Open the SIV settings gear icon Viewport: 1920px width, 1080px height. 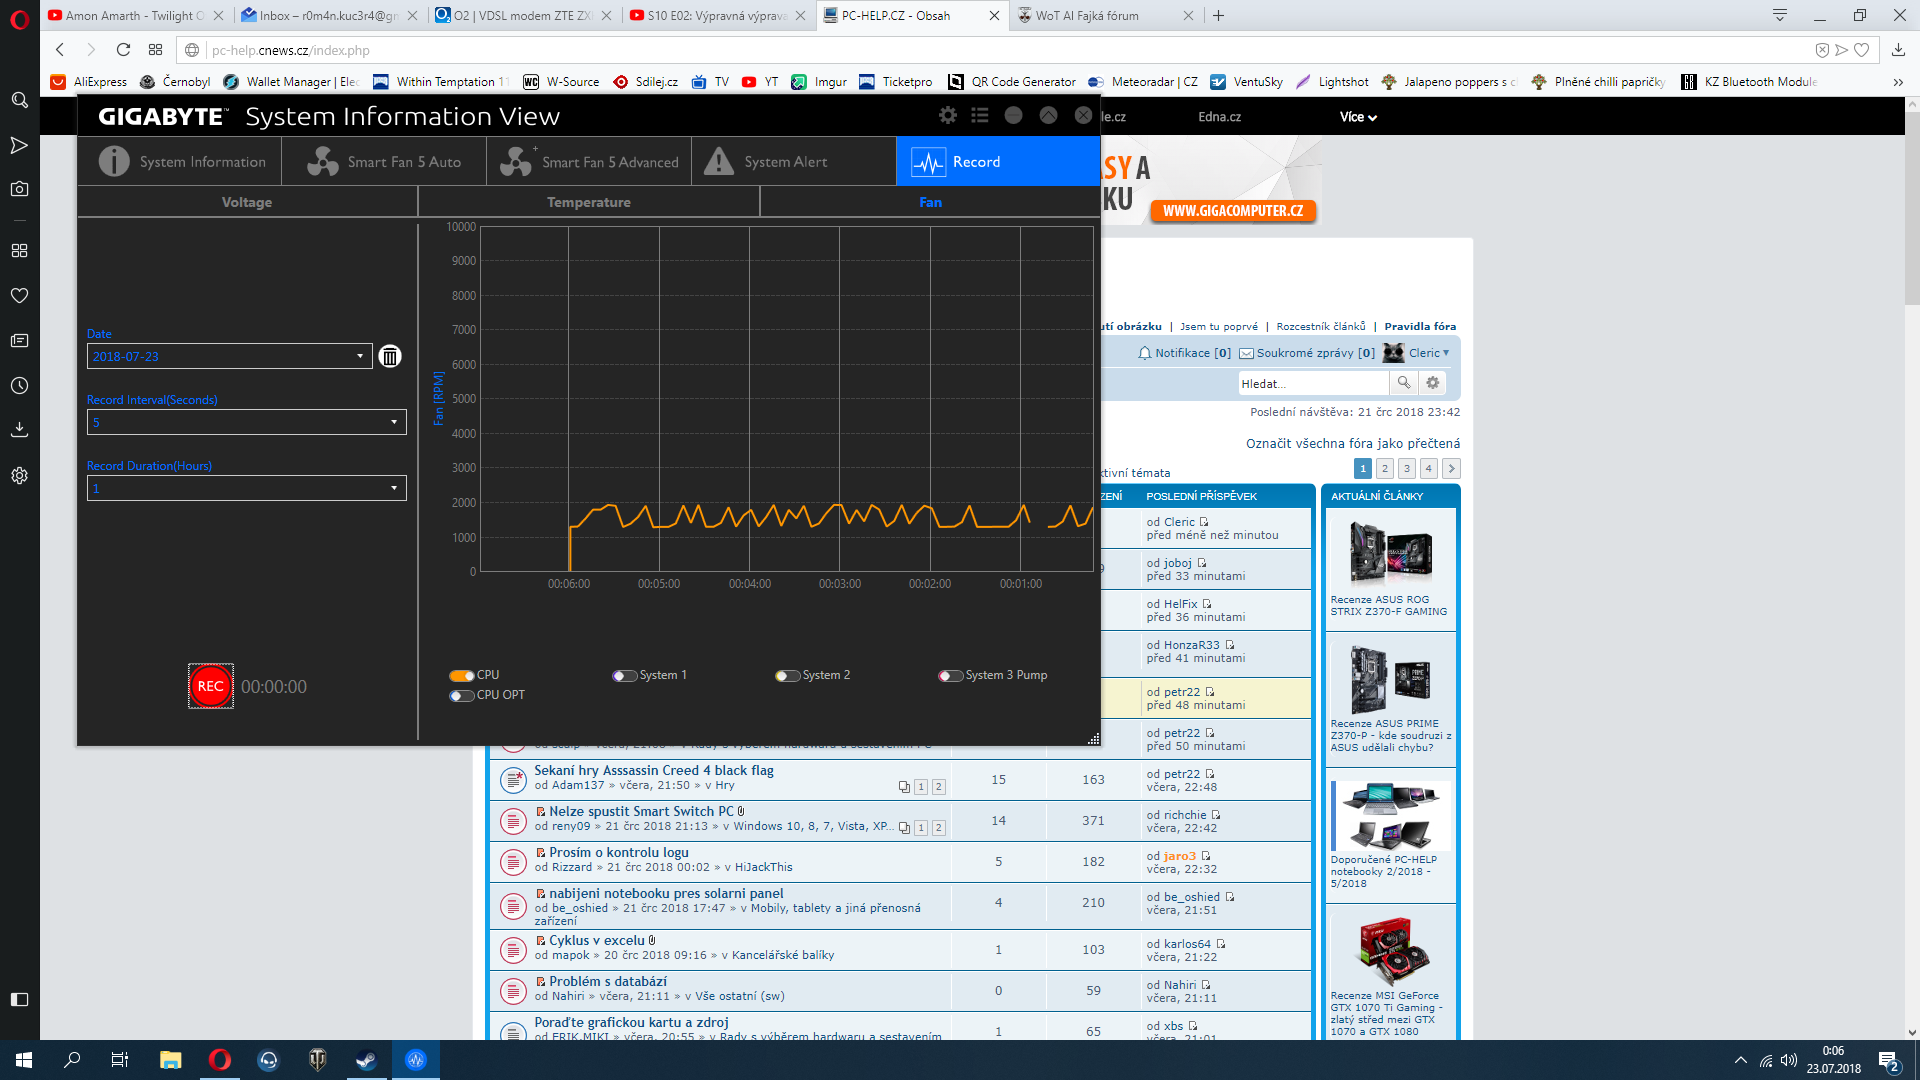947,116
